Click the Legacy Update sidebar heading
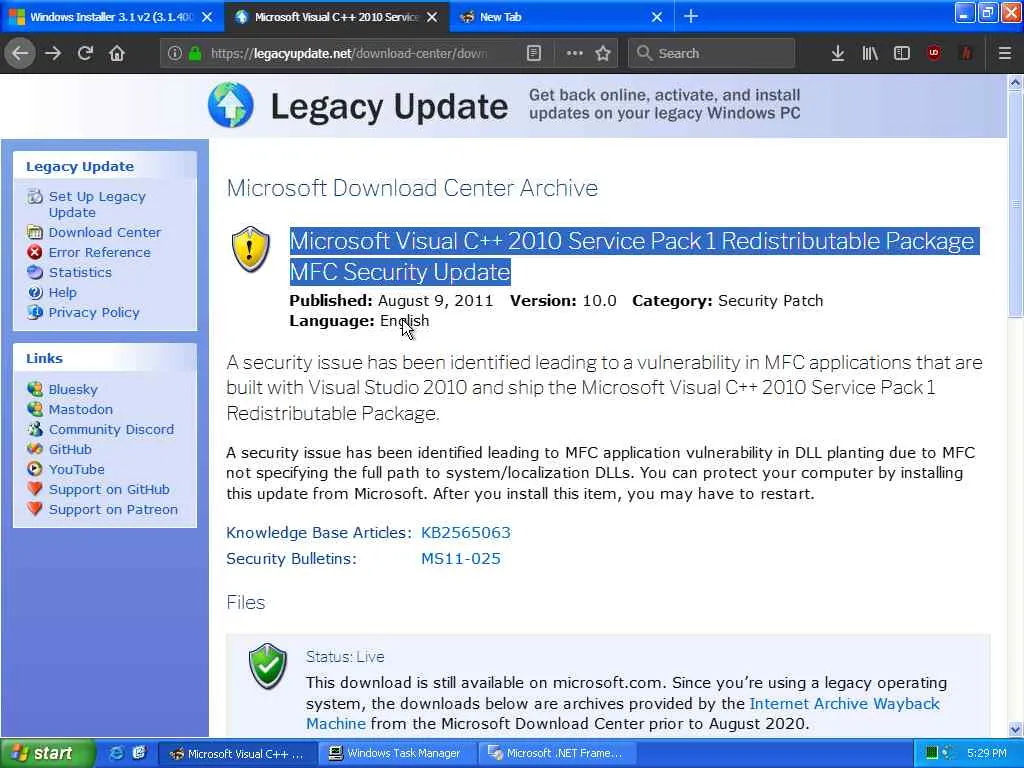 pyautogui.click(x=80, y=167)
